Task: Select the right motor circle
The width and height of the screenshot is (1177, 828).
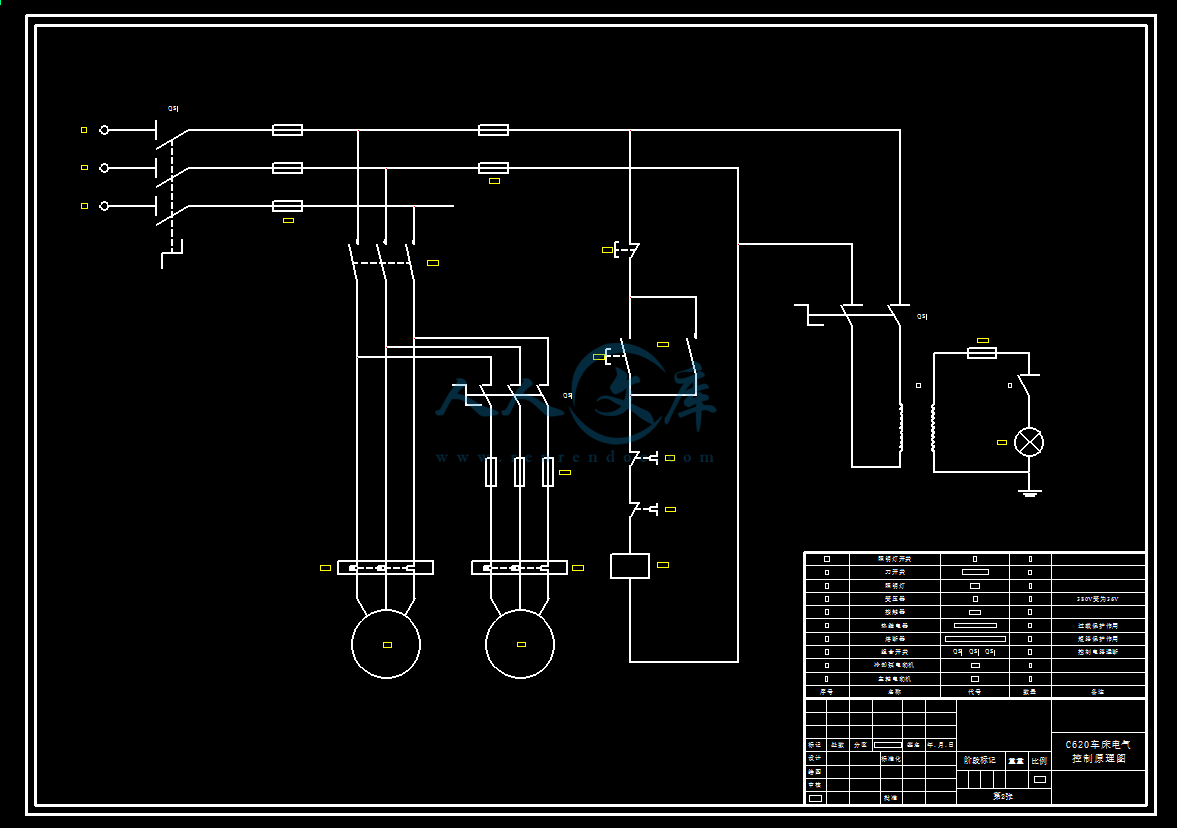Action: click(519, 644)
